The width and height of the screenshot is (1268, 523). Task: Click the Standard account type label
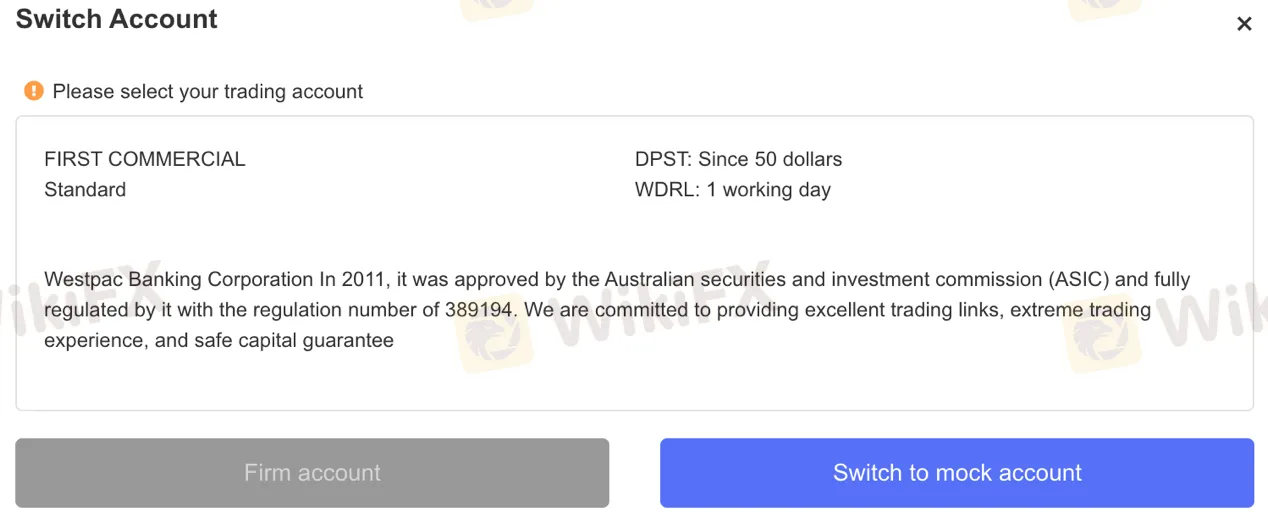(85, 190)
